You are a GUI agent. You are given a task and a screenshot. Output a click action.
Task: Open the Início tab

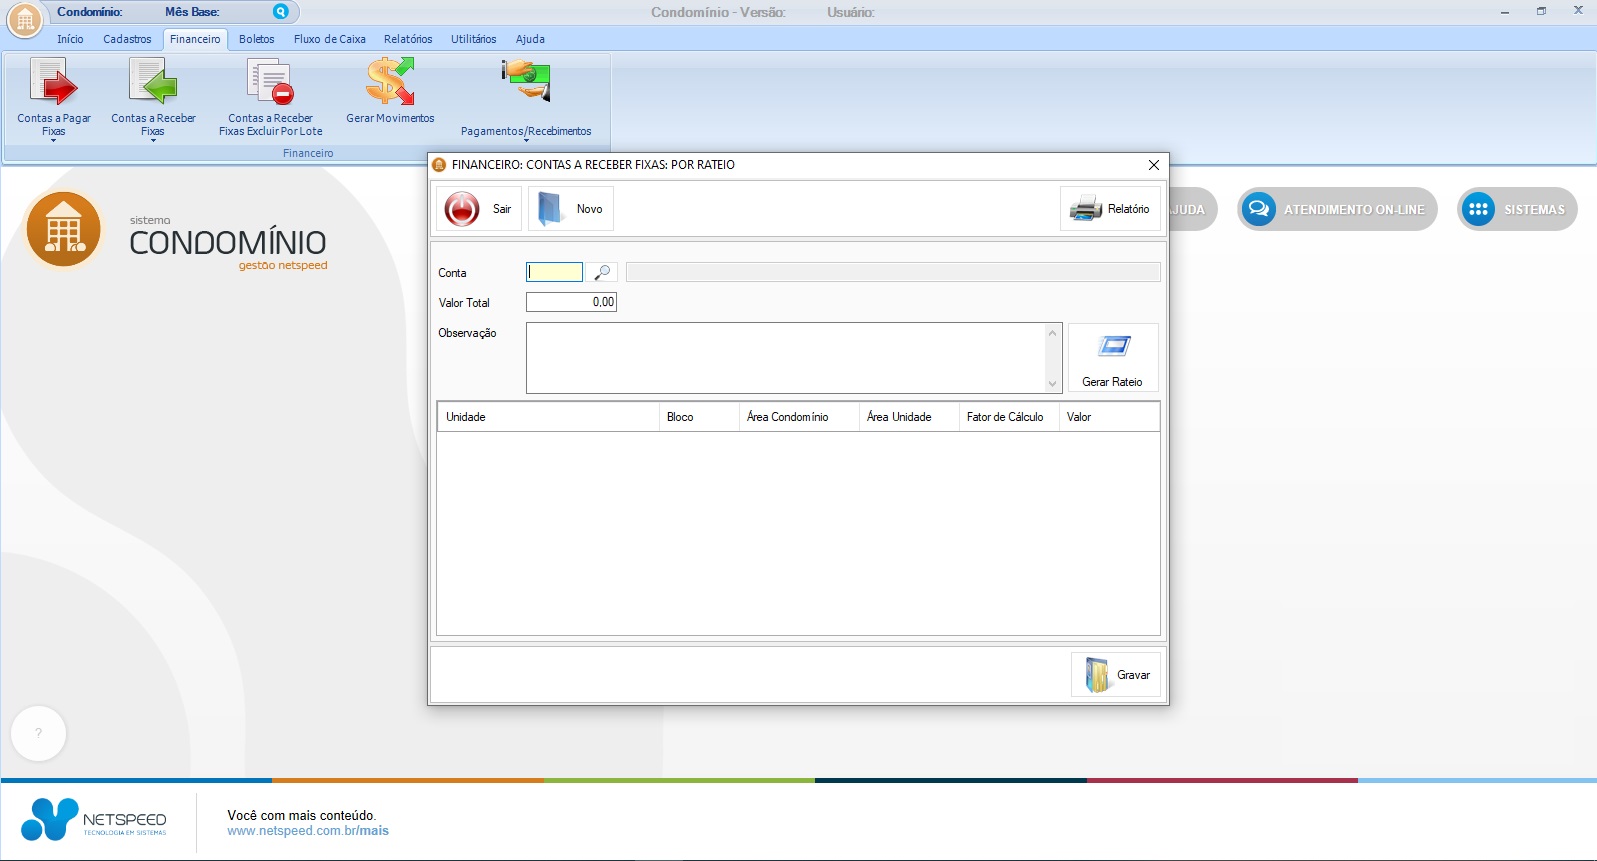(70, 39)
